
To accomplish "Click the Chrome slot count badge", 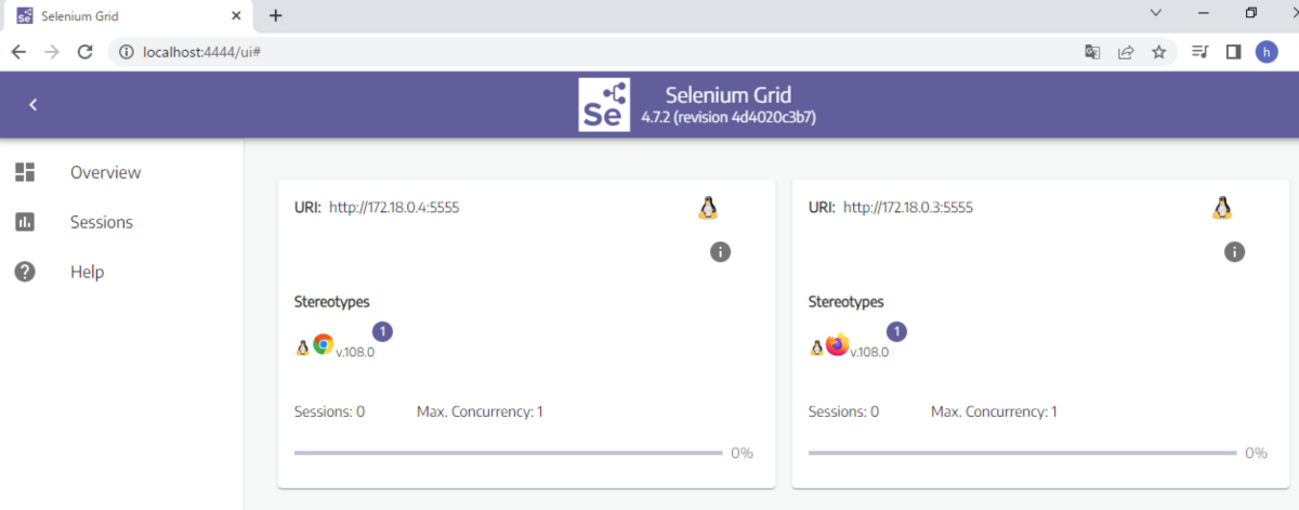I will (383, 331).
